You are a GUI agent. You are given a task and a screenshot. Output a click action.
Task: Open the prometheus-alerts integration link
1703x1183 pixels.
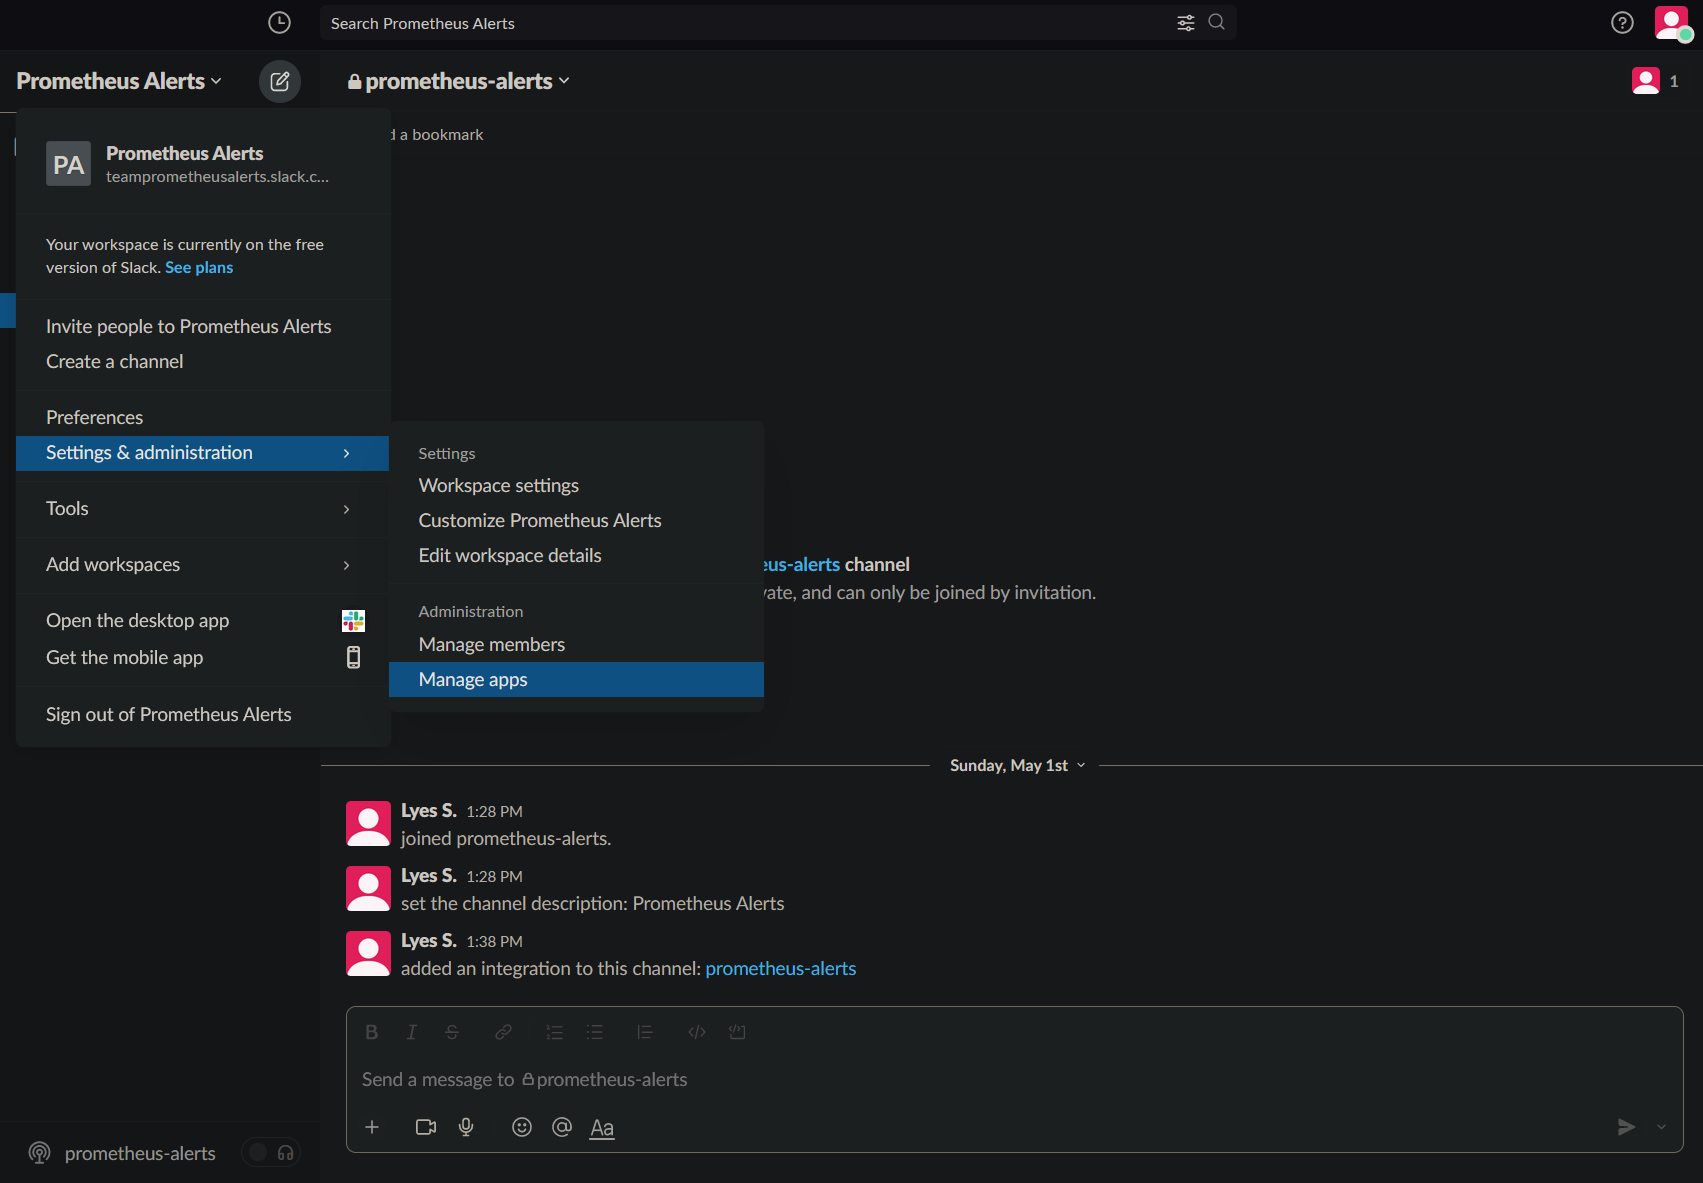781,969
